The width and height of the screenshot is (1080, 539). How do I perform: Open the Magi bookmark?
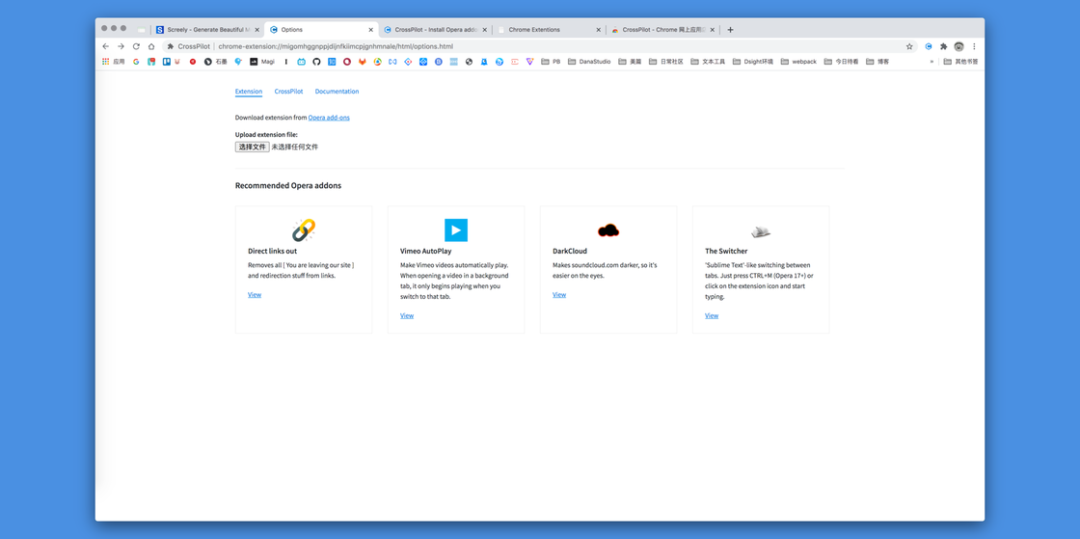pyautogui.click(x=262, y=61)
